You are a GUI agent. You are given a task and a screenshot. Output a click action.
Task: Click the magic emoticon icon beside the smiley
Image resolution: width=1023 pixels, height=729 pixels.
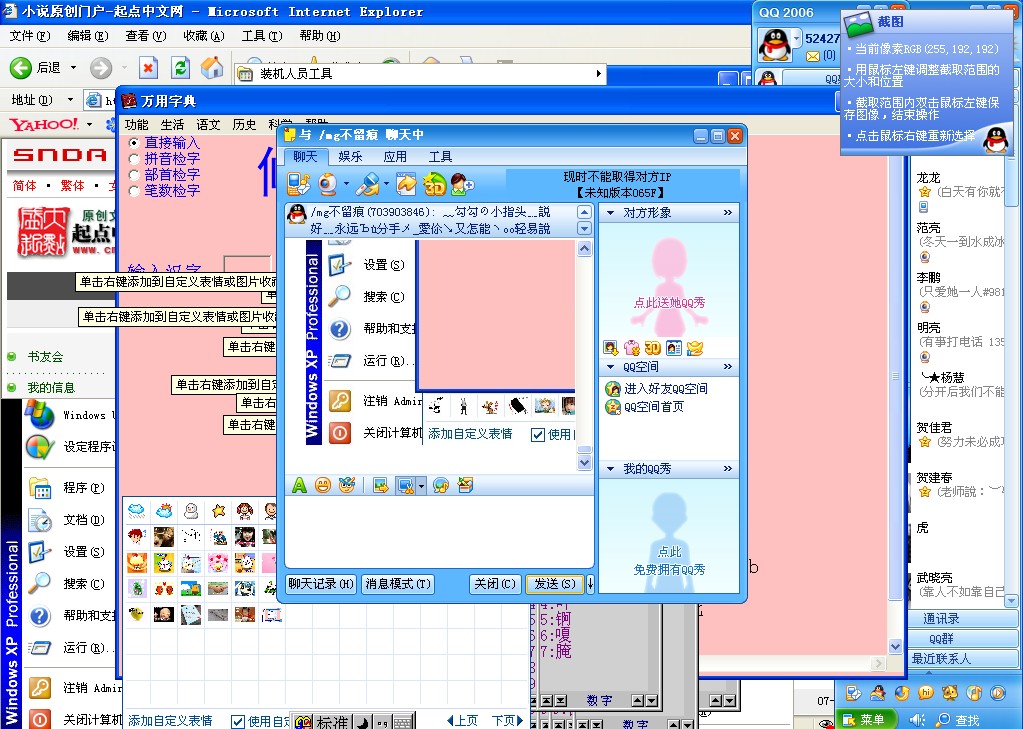346,485
